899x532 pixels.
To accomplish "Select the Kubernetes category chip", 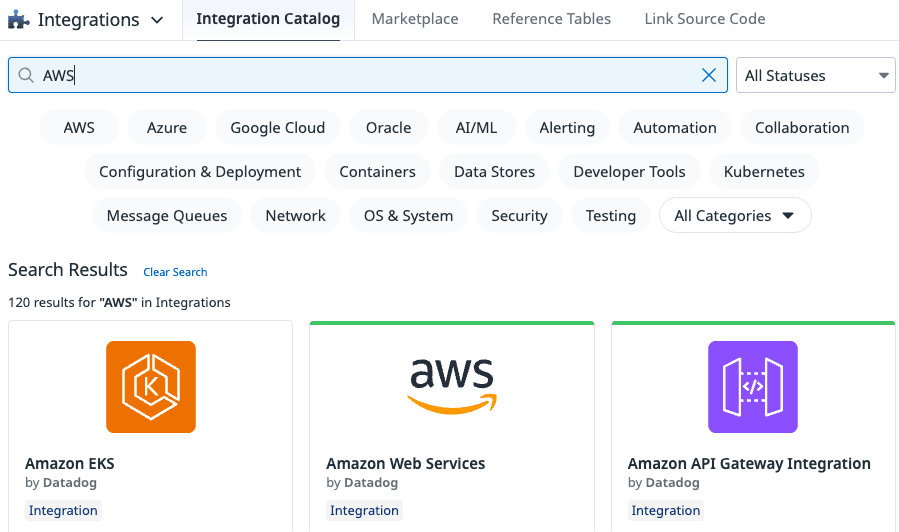I will pos(764,171).
